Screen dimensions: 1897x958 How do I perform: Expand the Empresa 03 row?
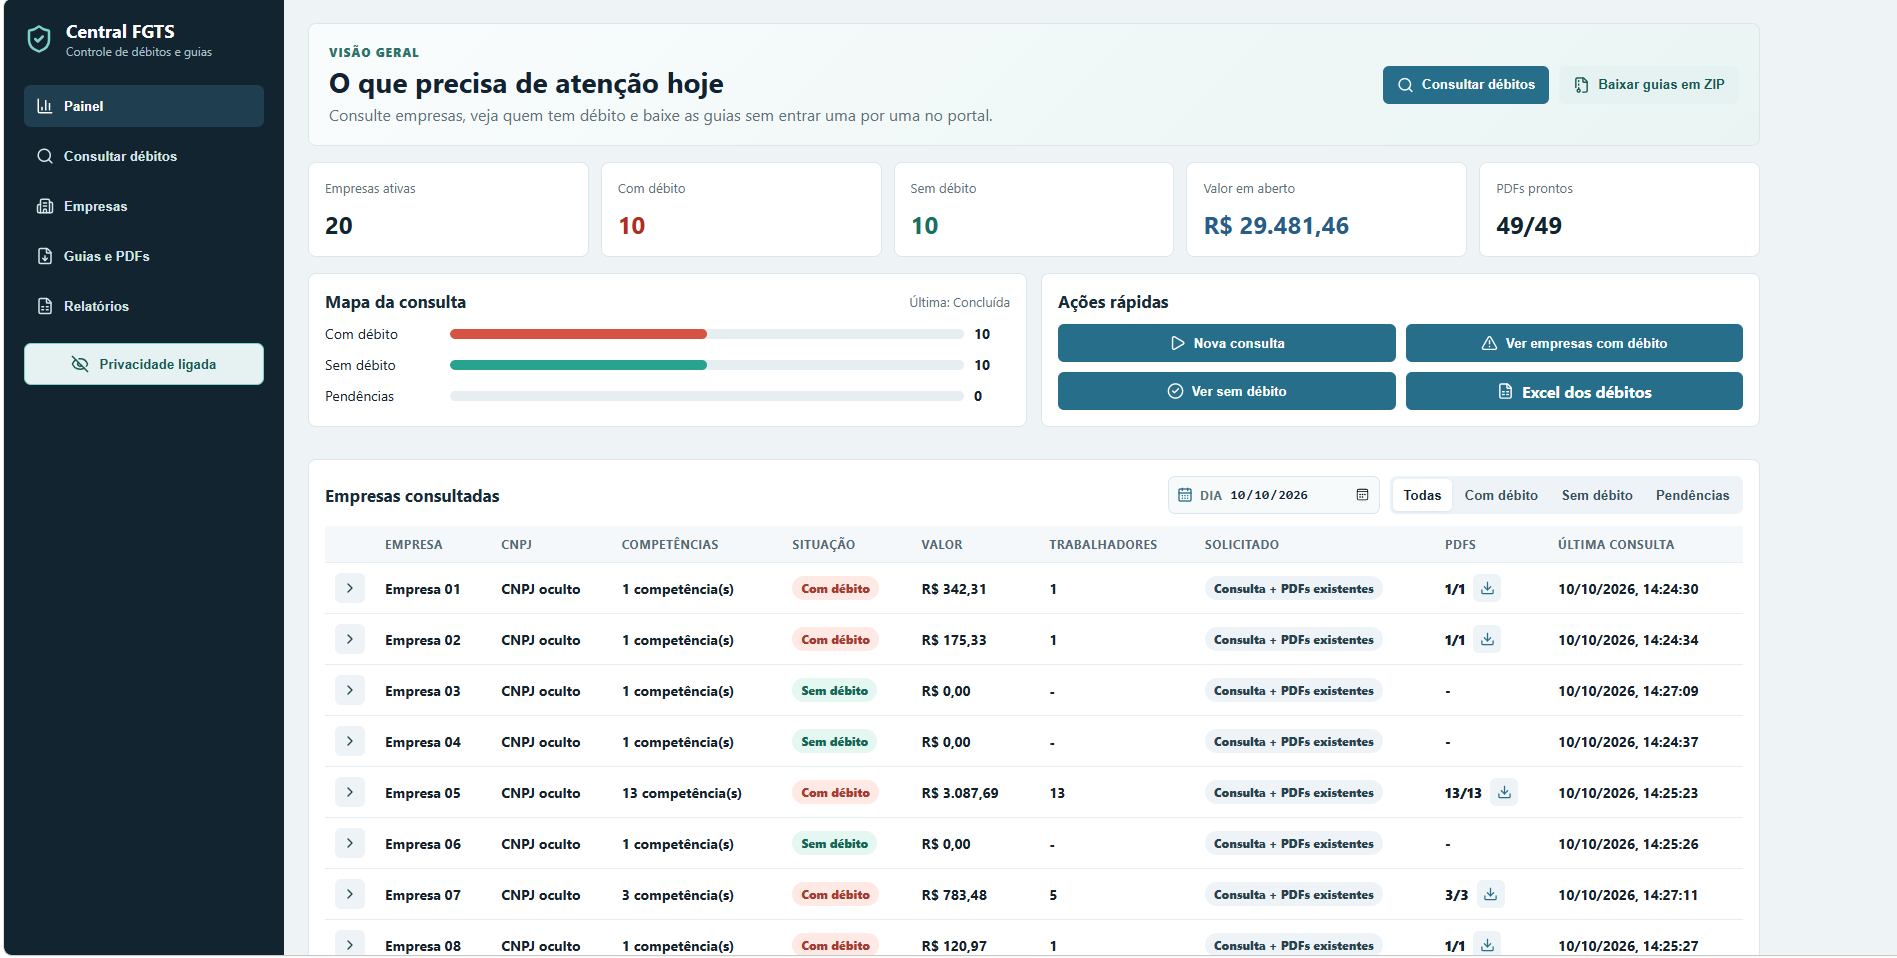tap(349, 690)
